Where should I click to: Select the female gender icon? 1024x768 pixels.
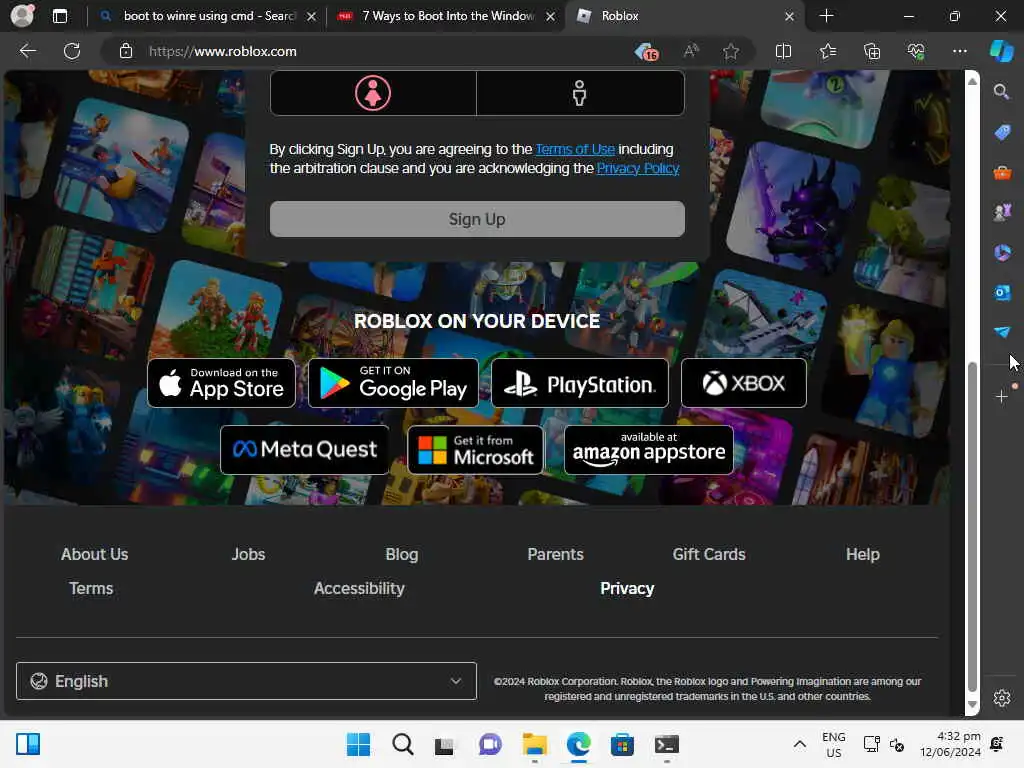(x=373, y=93)
